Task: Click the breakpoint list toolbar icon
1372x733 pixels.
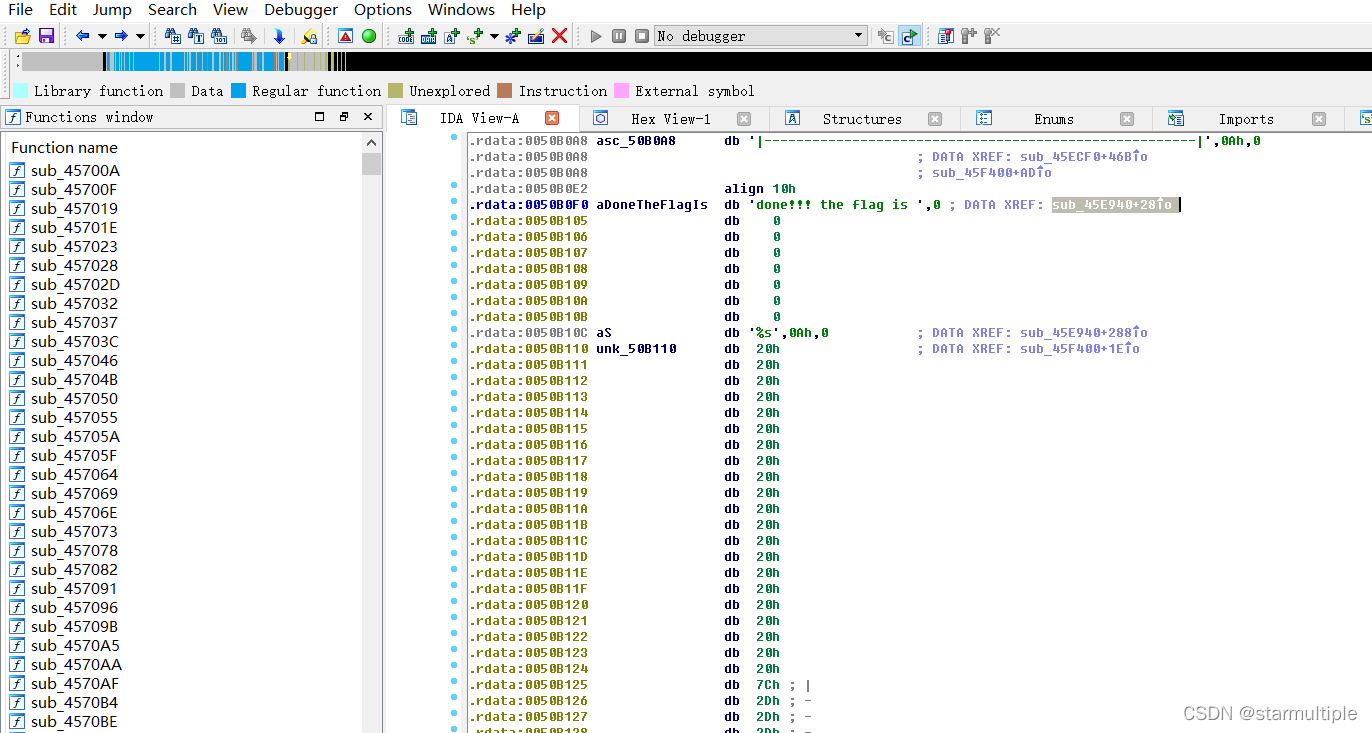Action: click(946, 36)
